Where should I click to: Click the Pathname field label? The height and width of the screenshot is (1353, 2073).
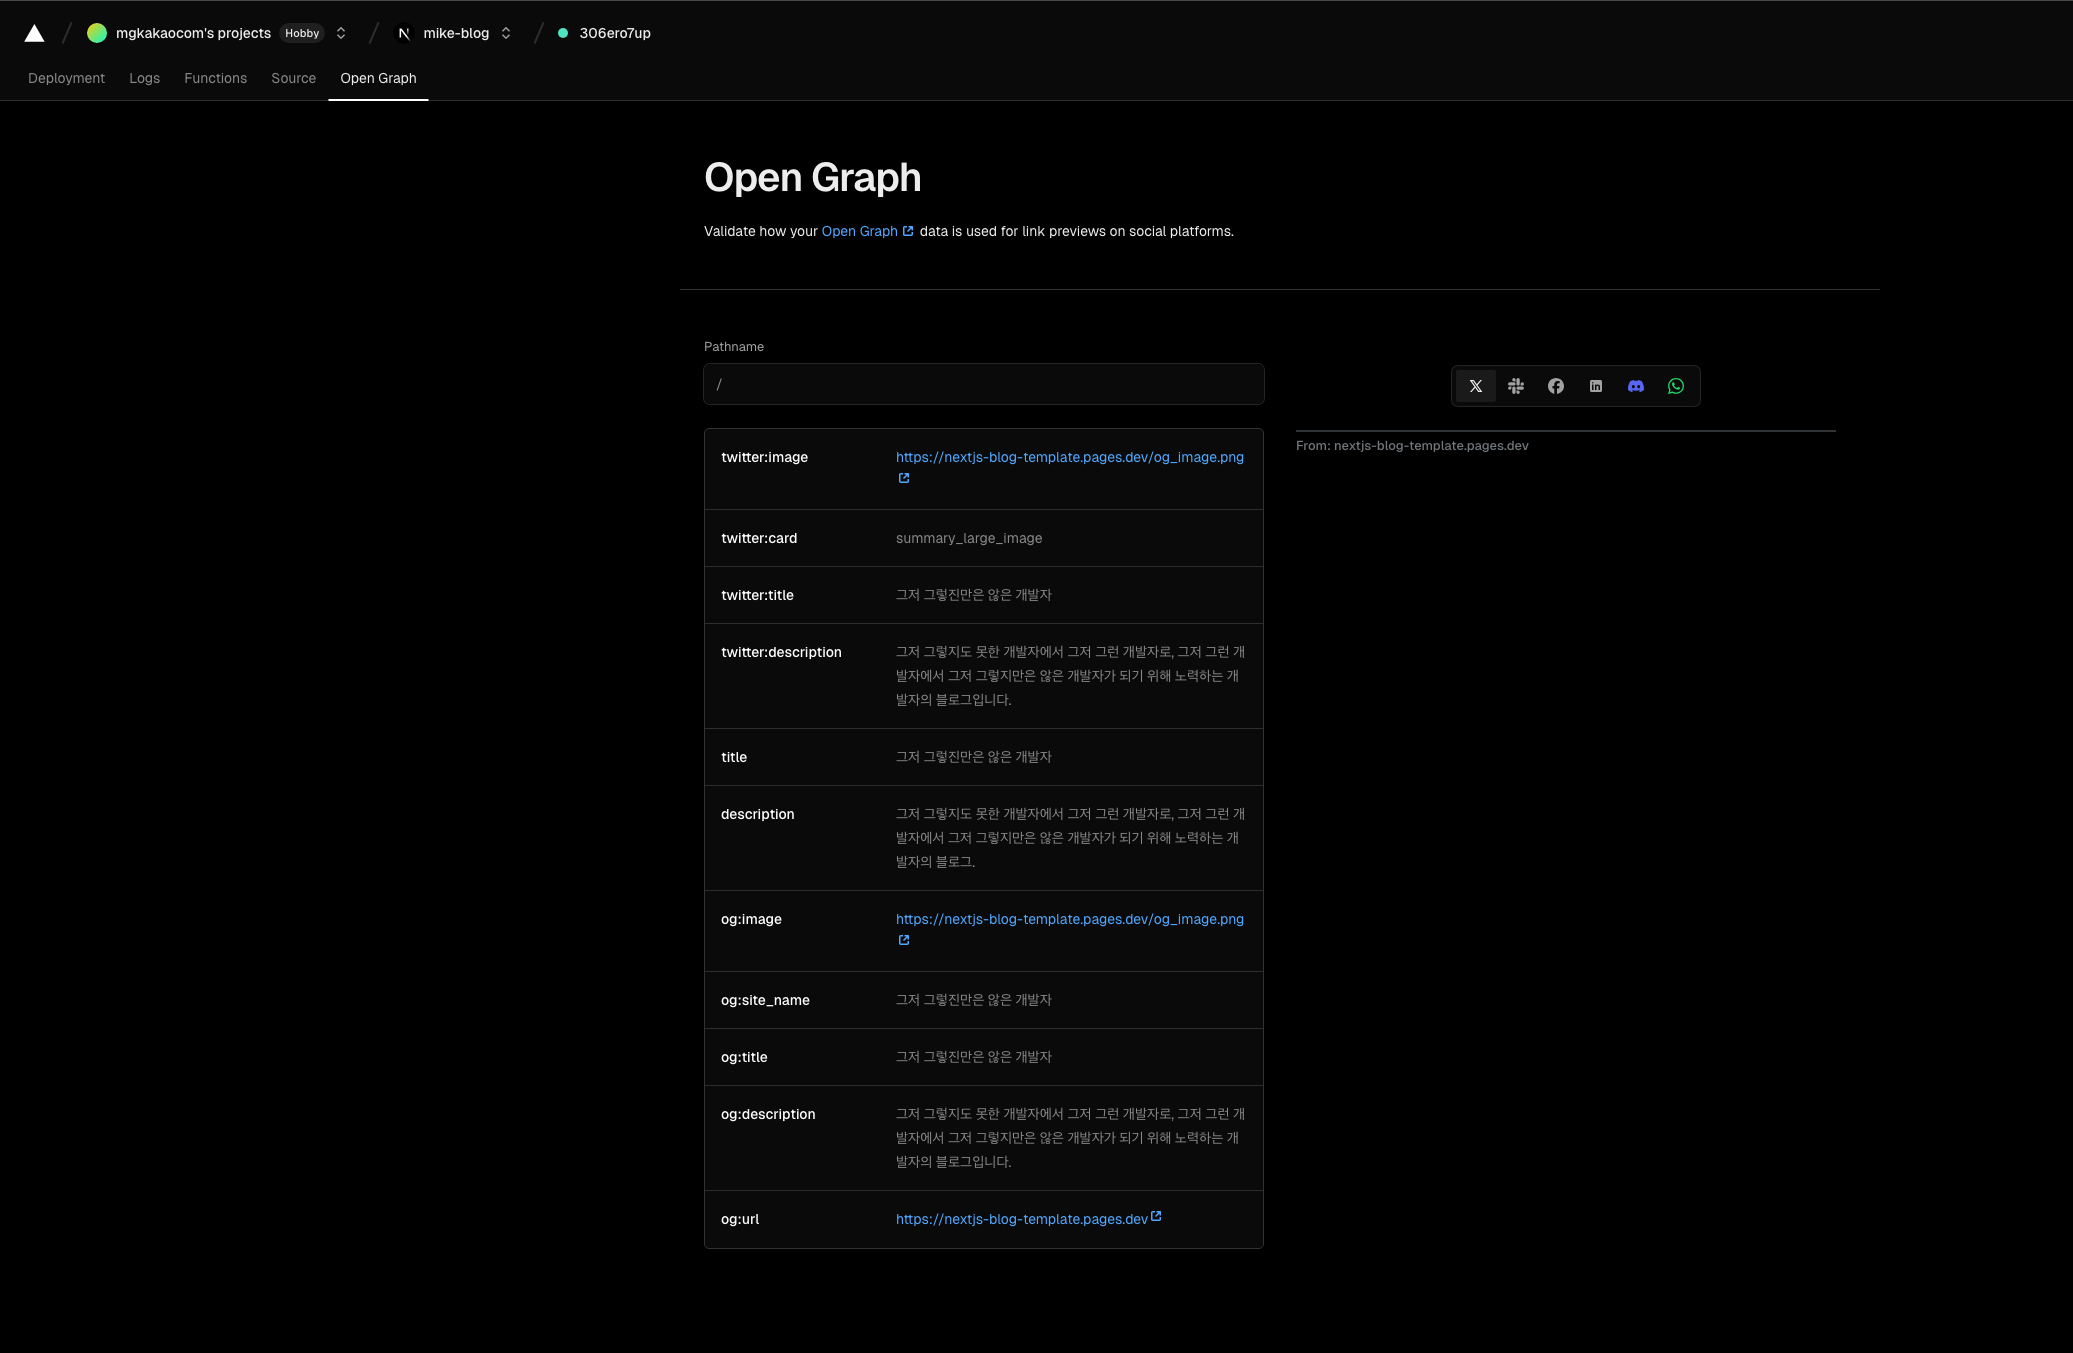[x=734, y=347]
